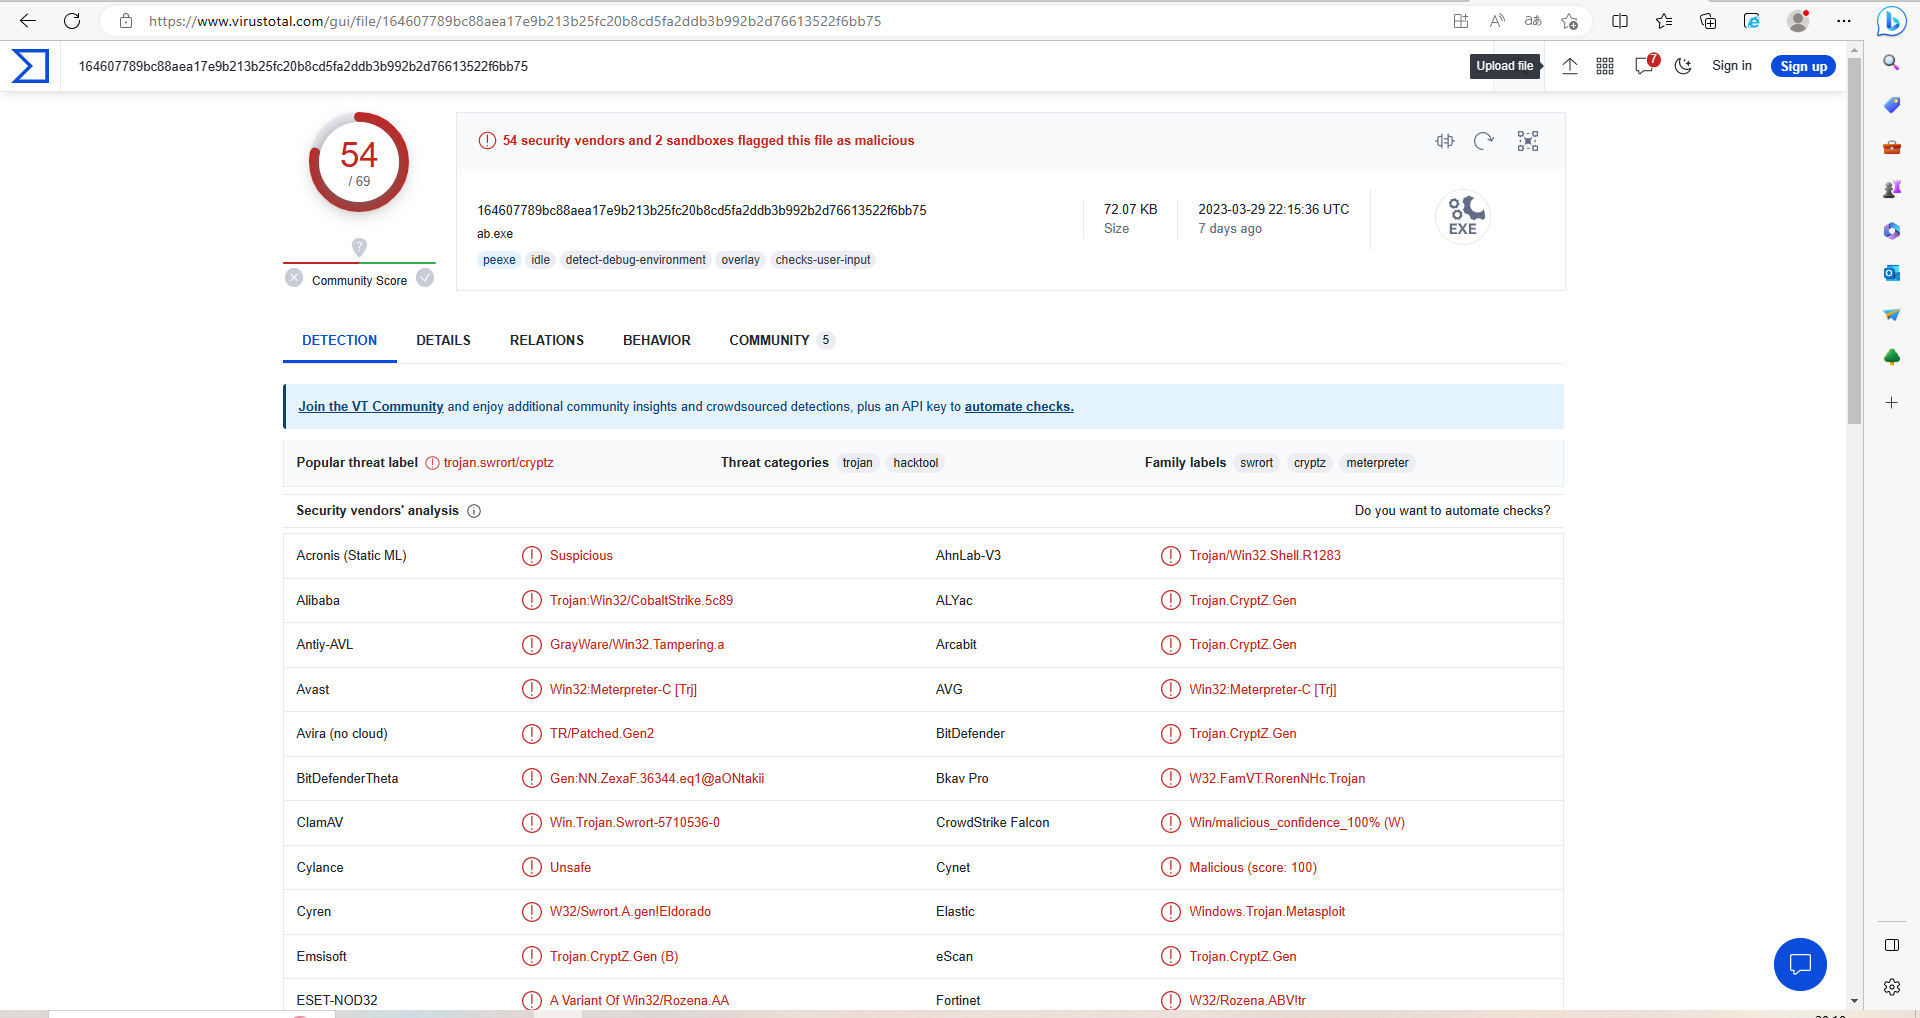The image size is (1920, 1018).
Task: Click the Join the VT Community link
Action: pos(371,407)
